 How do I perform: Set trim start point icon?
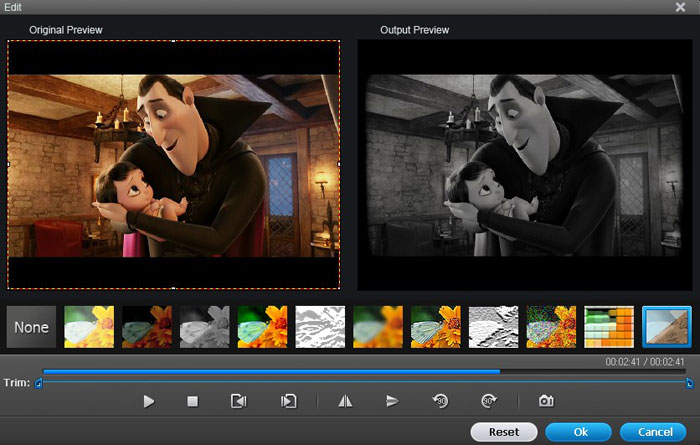[239, 401]
